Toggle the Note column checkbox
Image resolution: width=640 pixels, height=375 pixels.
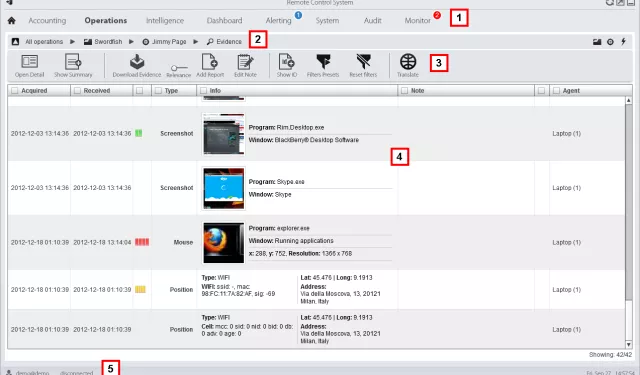click(x=404, y=91)
